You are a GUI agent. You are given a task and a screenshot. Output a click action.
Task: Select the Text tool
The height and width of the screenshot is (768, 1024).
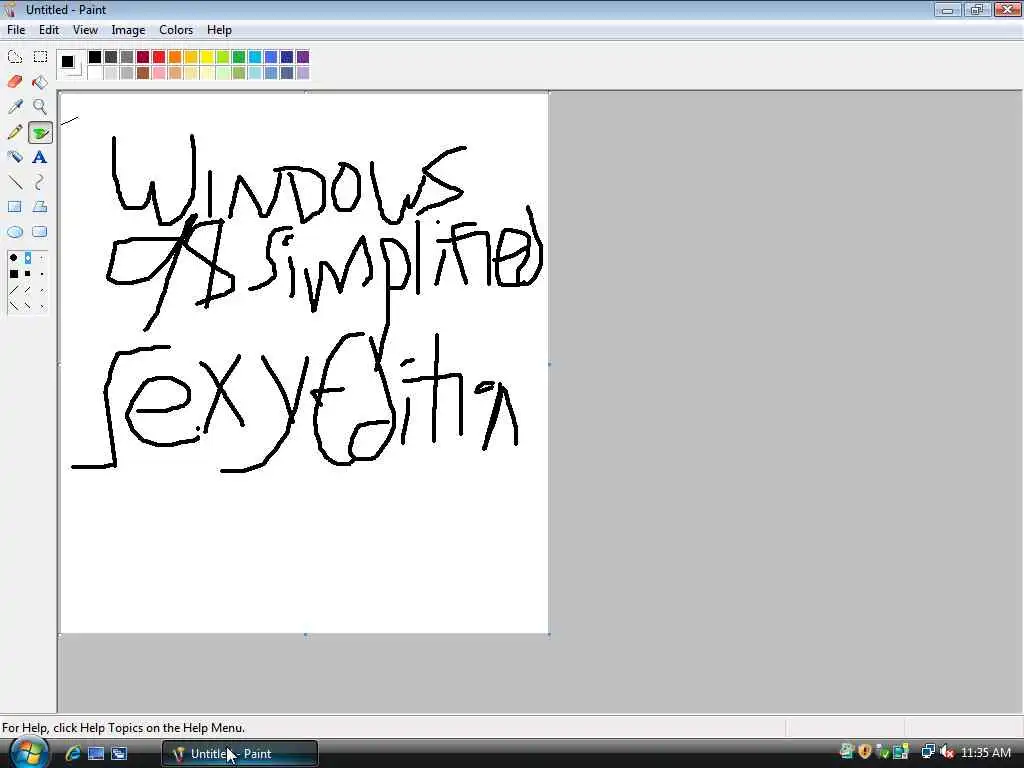[40, 157]
